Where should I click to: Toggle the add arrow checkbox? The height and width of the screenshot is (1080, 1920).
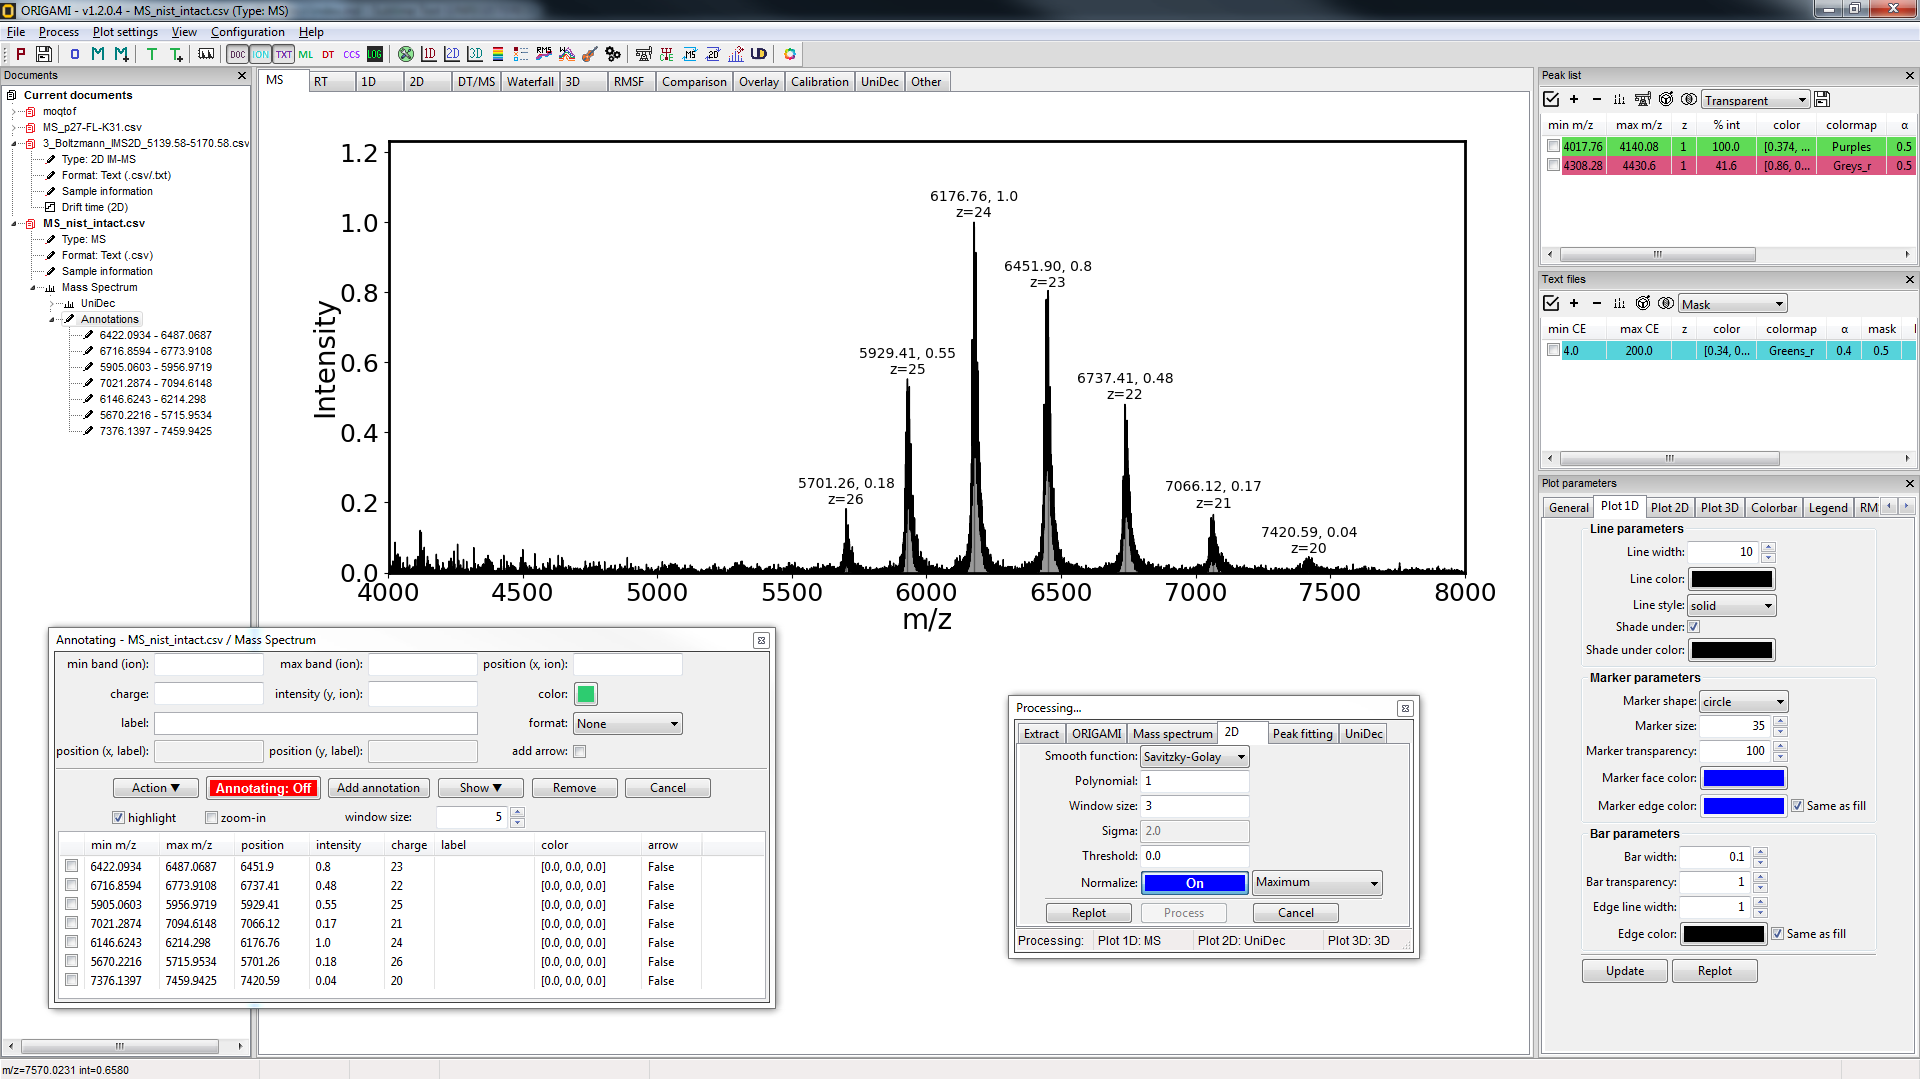pyautogui.click(x=580, y=751)
